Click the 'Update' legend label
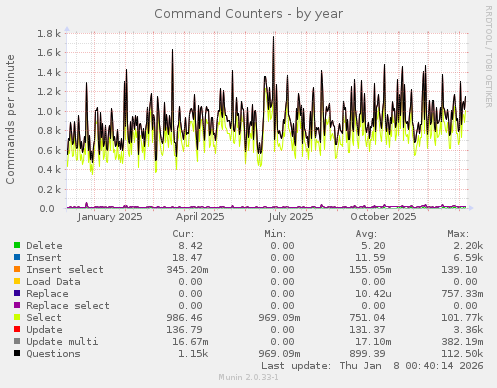This screenshot has height=388, width=497. click(x=44, y=330)
